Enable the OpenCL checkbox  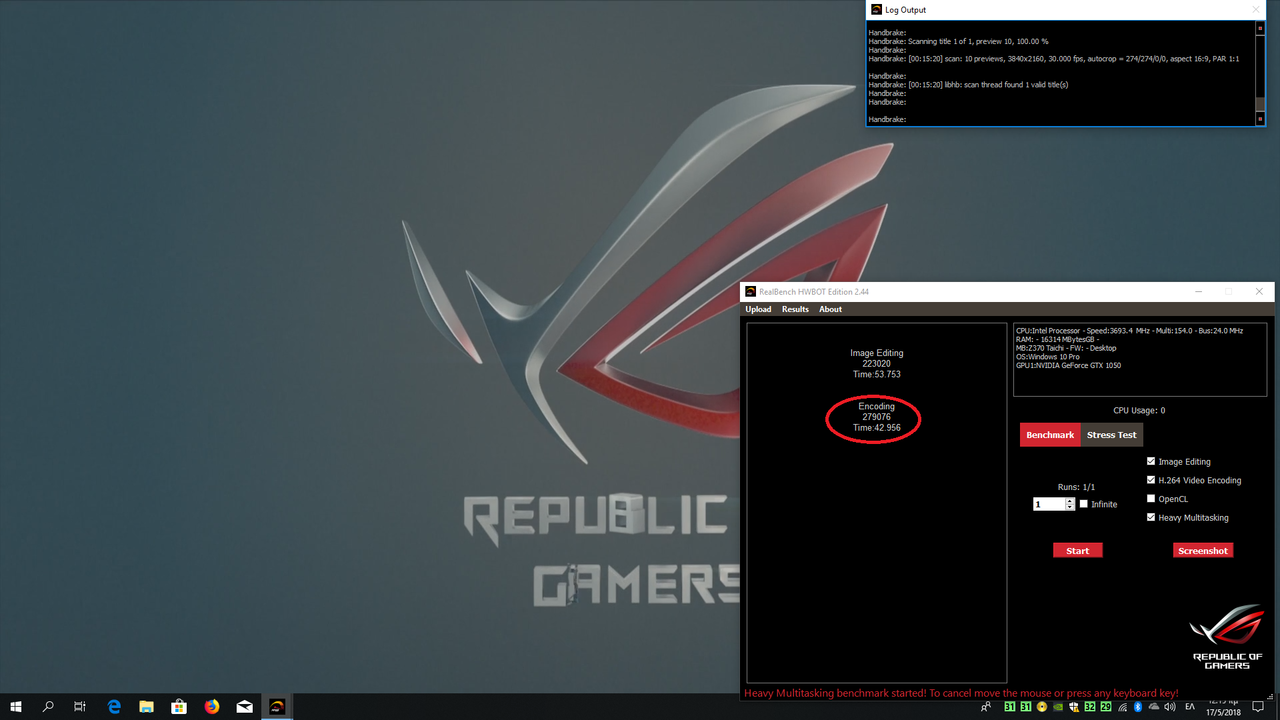pos(1151,498)
